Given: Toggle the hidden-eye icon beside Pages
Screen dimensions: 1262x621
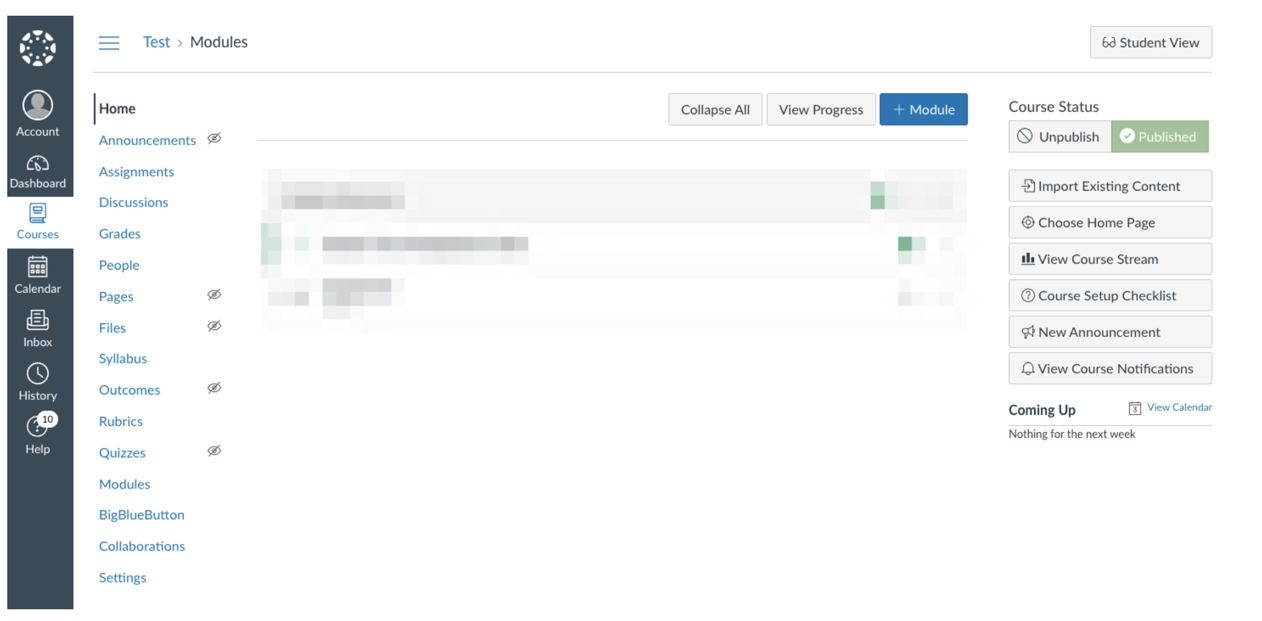Looking at the screenshot, I should coord(214,295).
